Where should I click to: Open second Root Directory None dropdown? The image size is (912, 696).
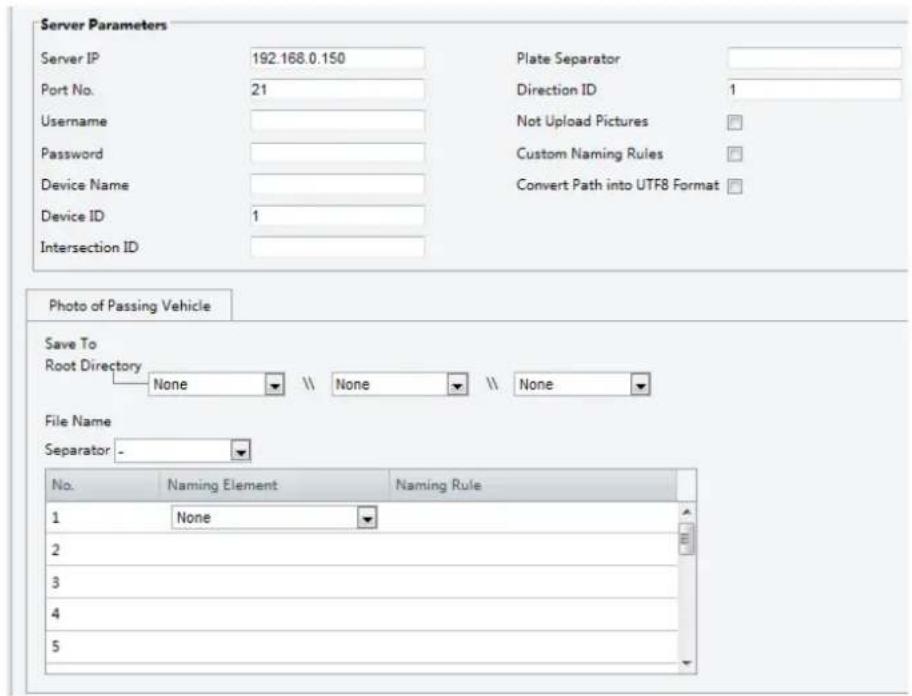pos(400,384)
